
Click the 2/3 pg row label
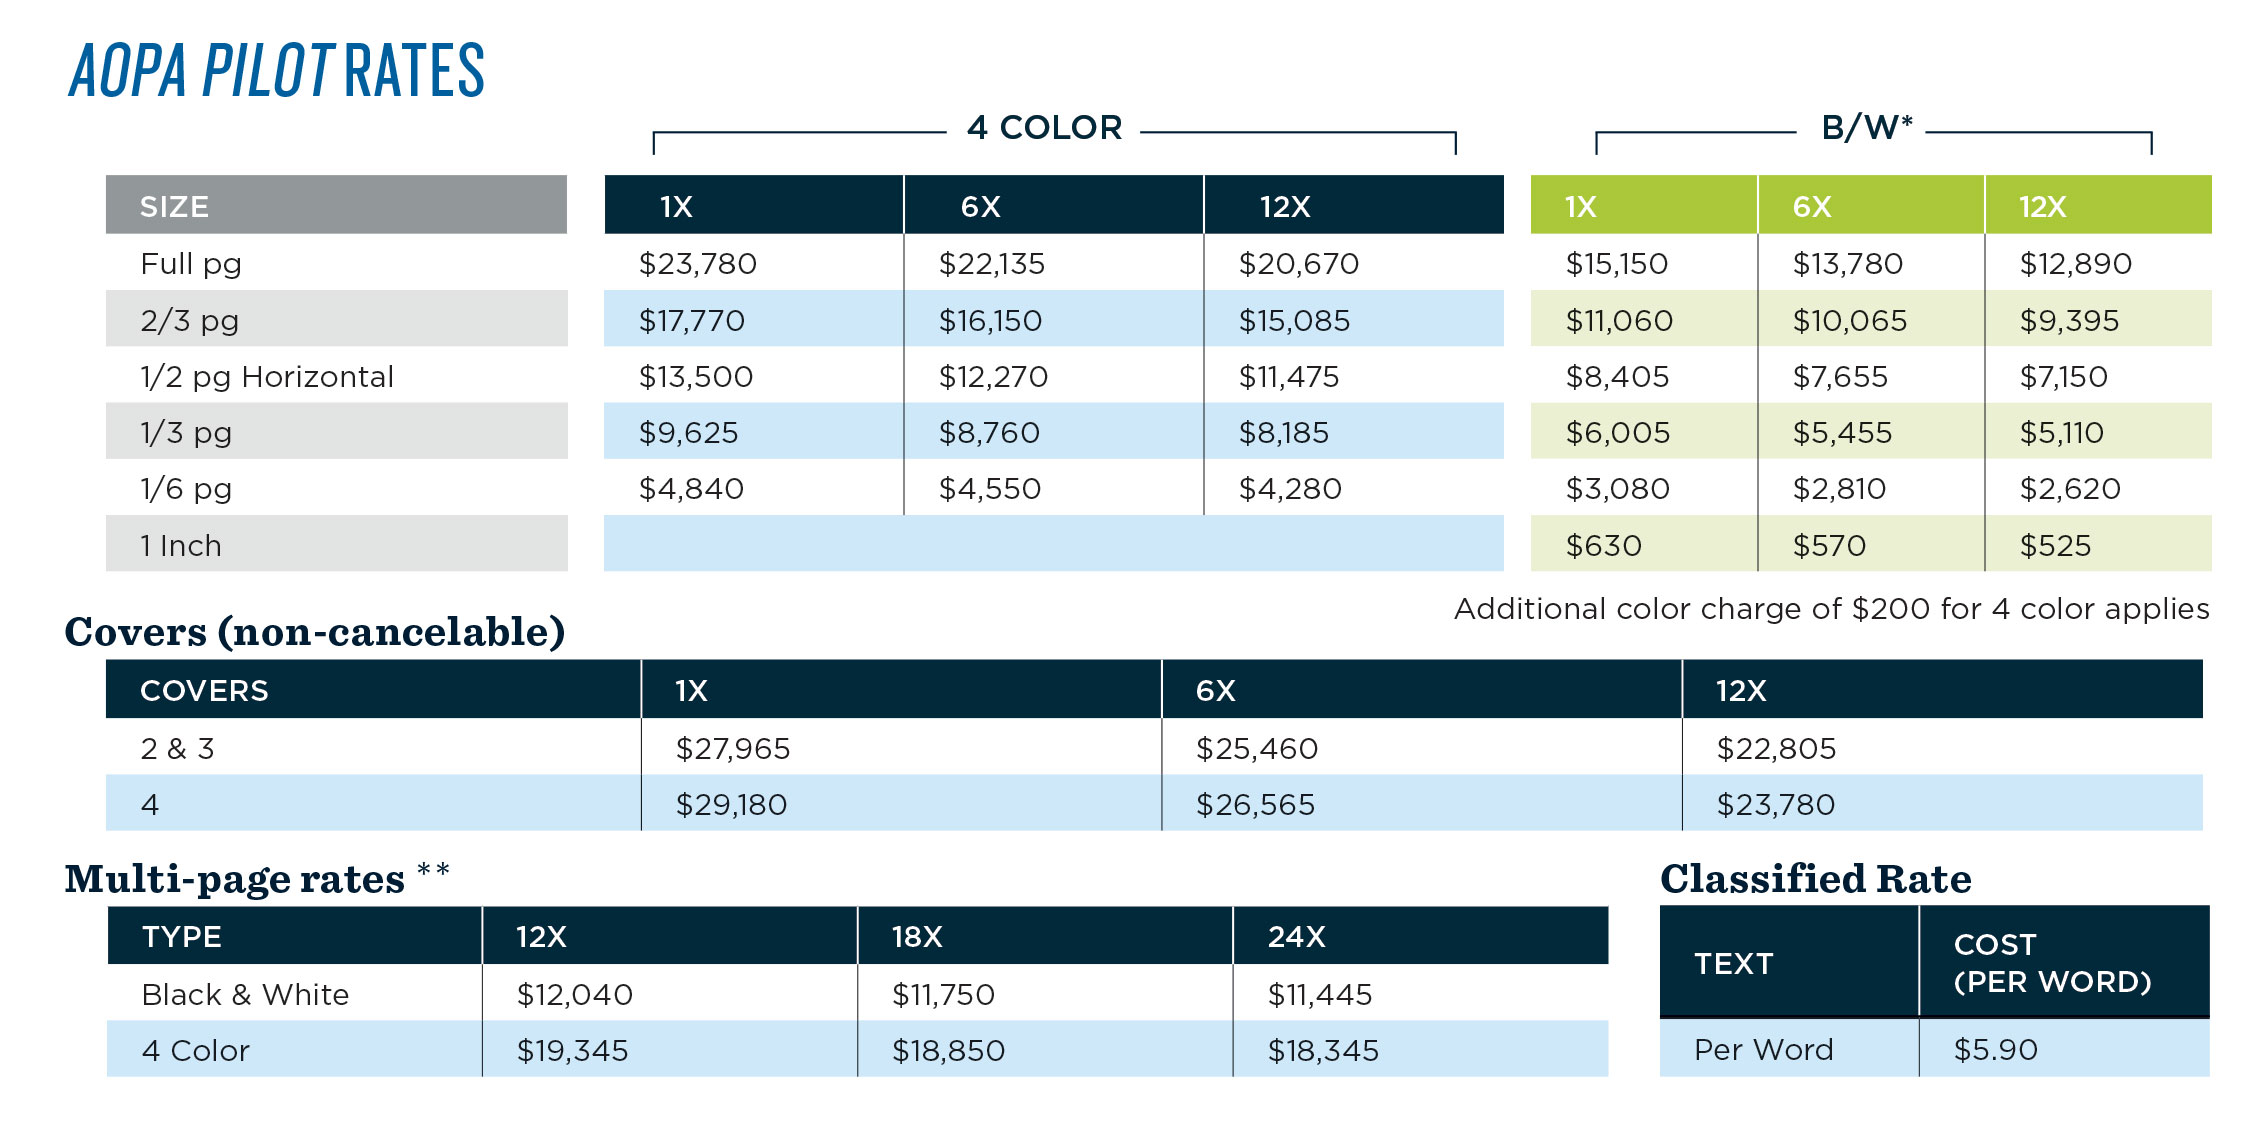190,320
